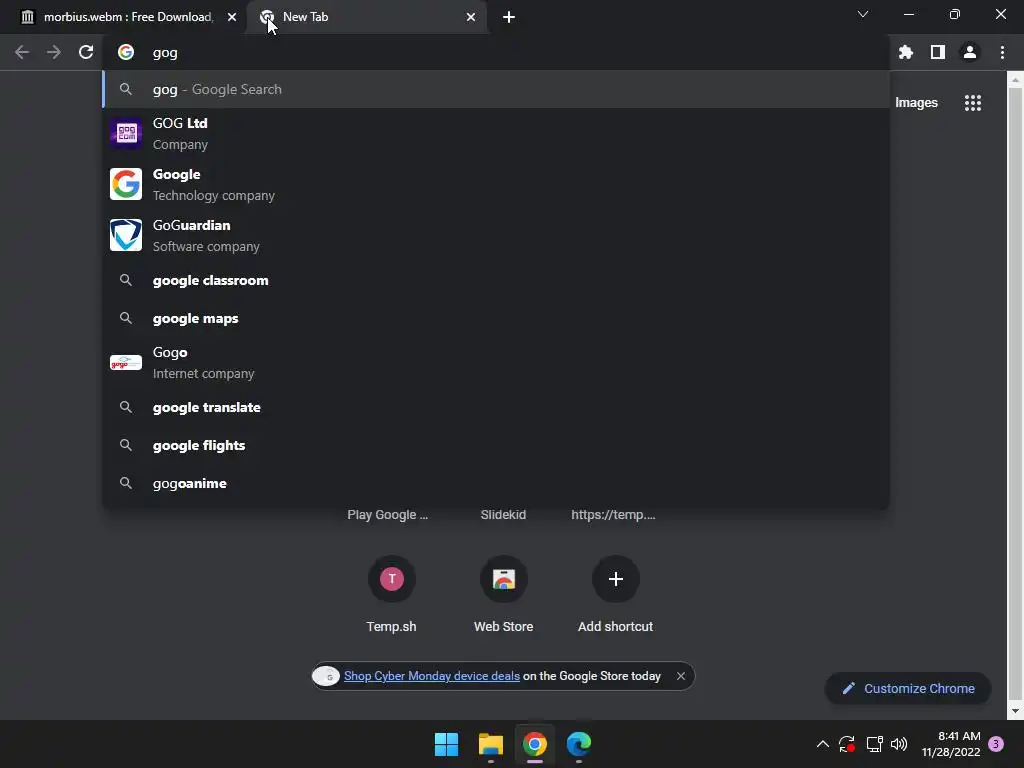1024x768 pixels.
Task: Click the Customize Chrome button
Action: tap(908, 688)
